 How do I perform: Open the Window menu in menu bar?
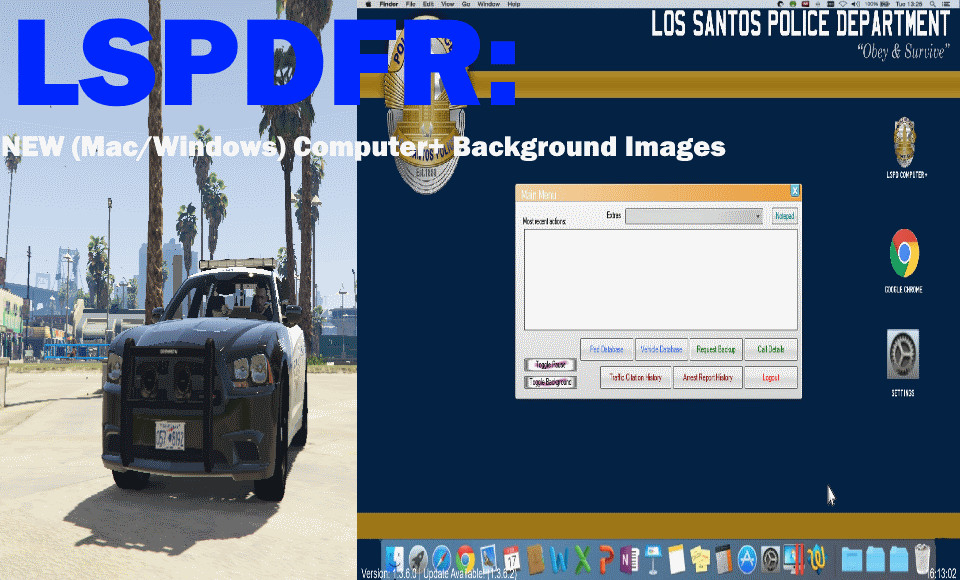click(489, 4)
